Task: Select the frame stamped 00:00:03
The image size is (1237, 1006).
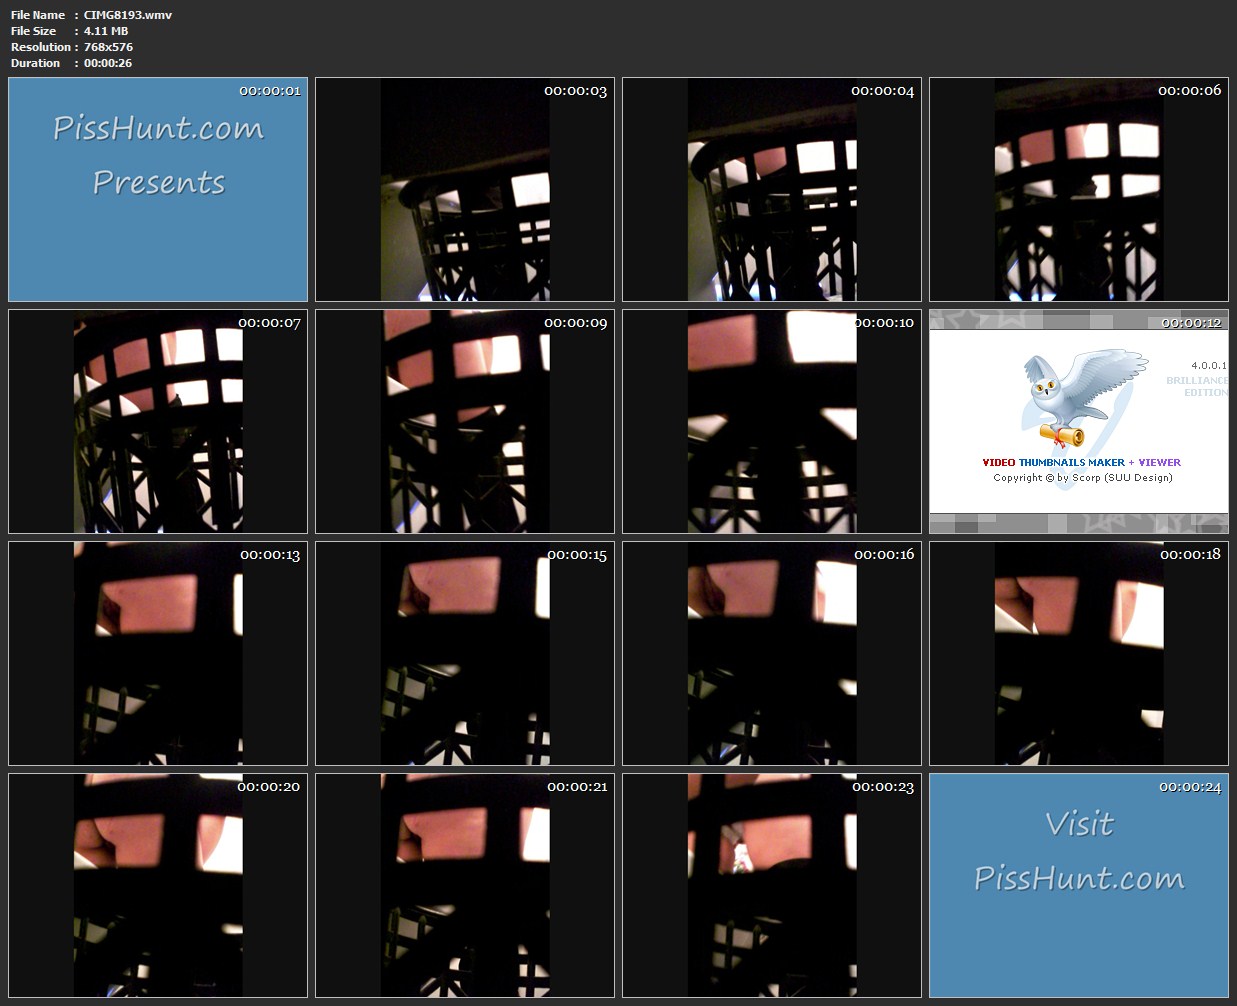Action: (465, 190)
